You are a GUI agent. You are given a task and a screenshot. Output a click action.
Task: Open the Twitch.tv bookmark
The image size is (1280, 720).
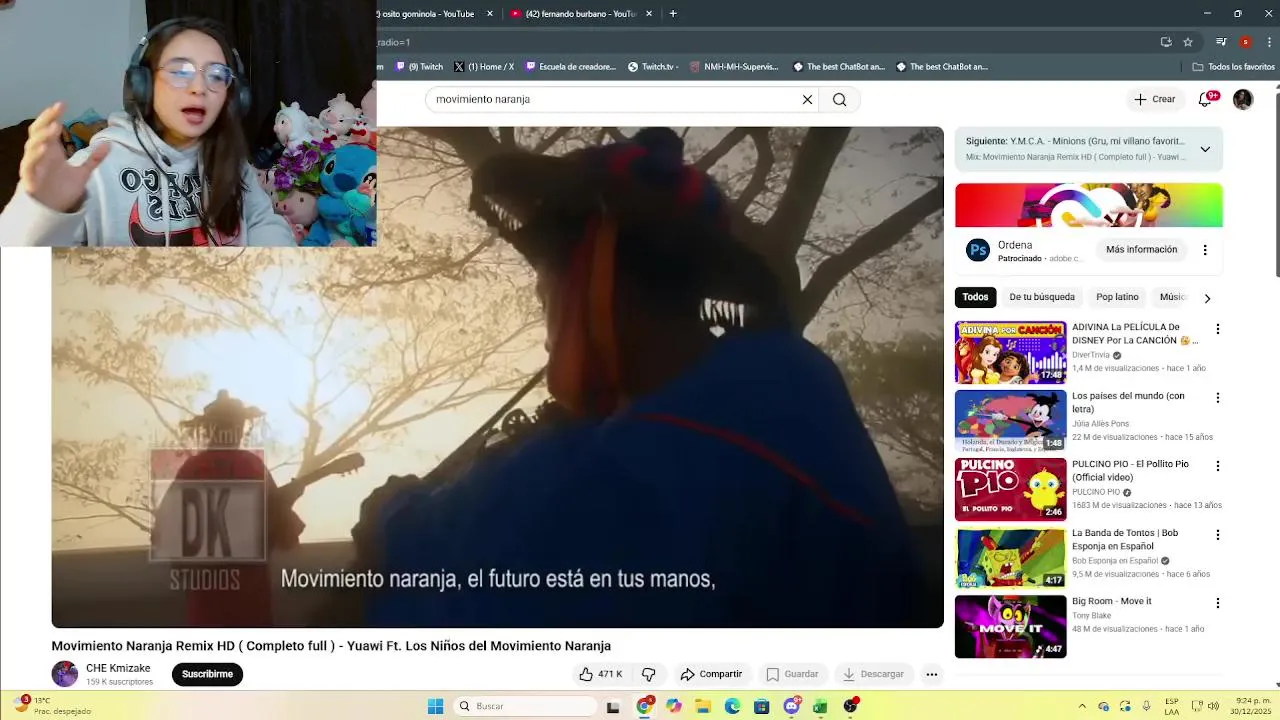(653, 67)
